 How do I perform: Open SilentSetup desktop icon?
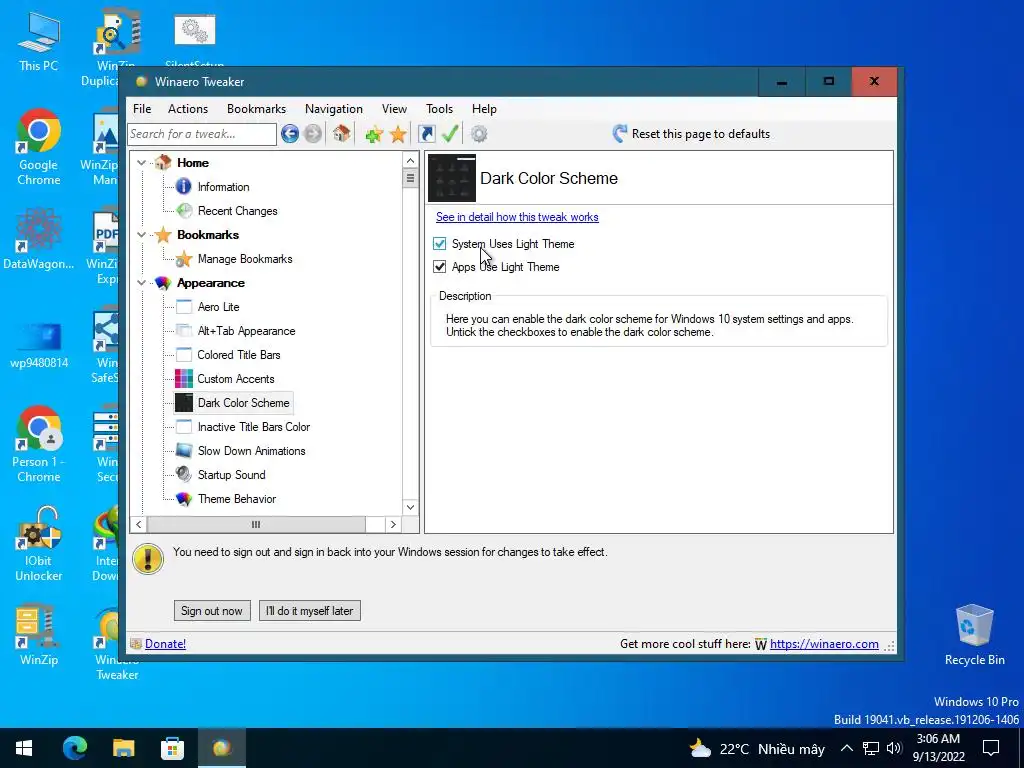pyautogui.click(x=195, y=39)
